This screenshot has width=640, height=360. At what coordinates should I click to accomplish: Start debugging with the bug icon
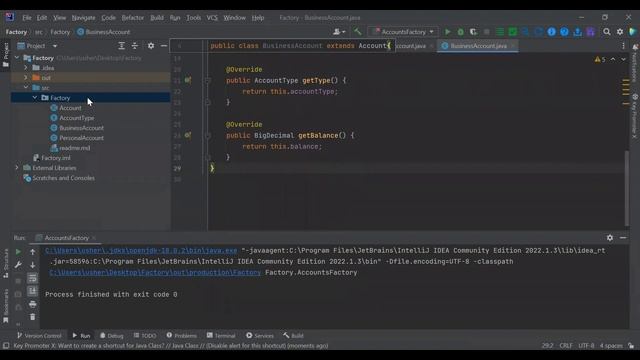click(x=460, y=32)
